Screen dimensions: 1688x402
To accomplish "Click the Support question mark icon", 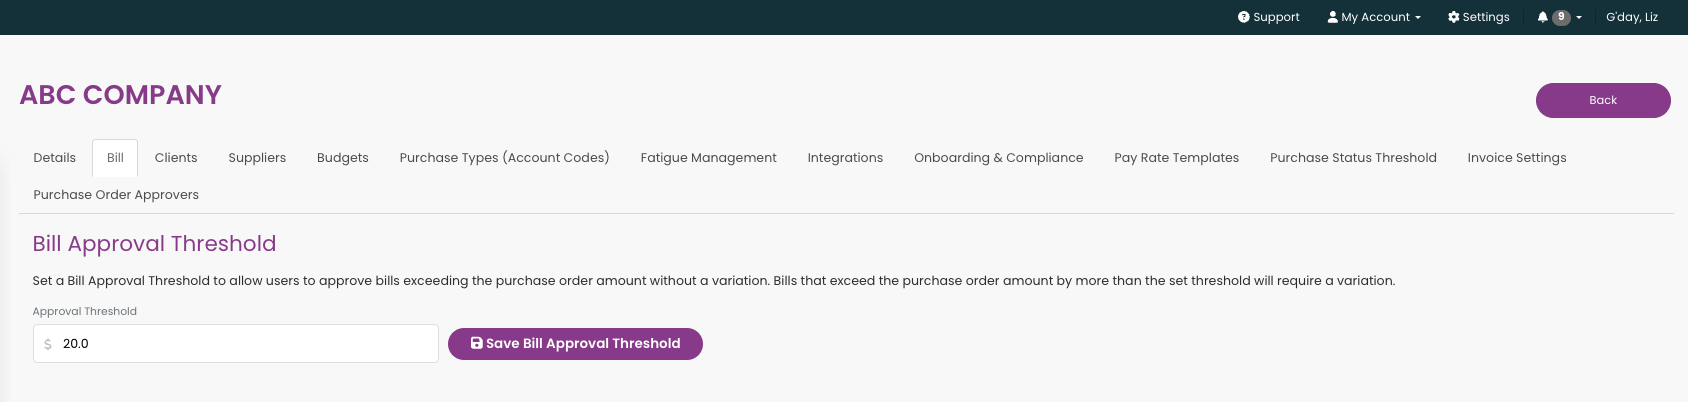I will click(1243, 17).
